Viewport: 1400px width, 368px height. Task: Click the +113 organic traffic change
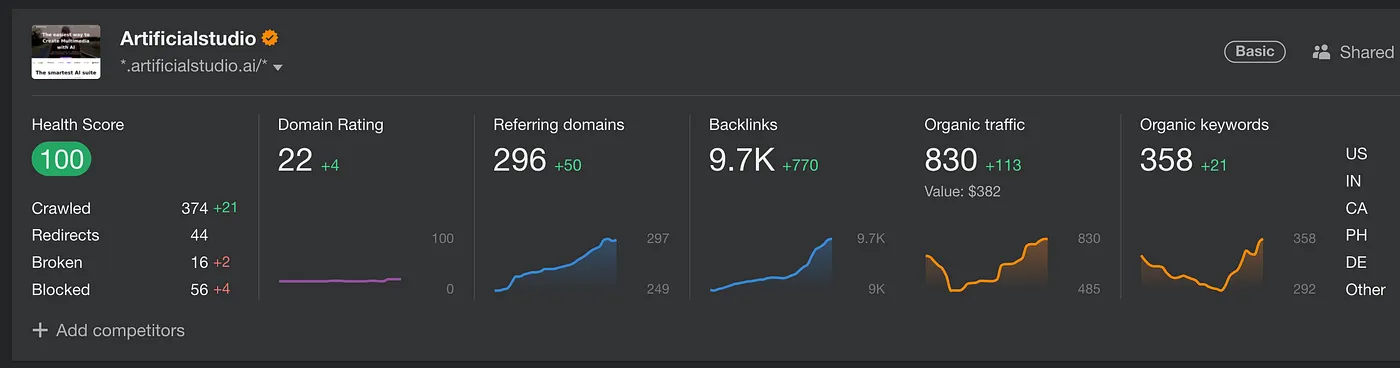tap(1003, 165)
